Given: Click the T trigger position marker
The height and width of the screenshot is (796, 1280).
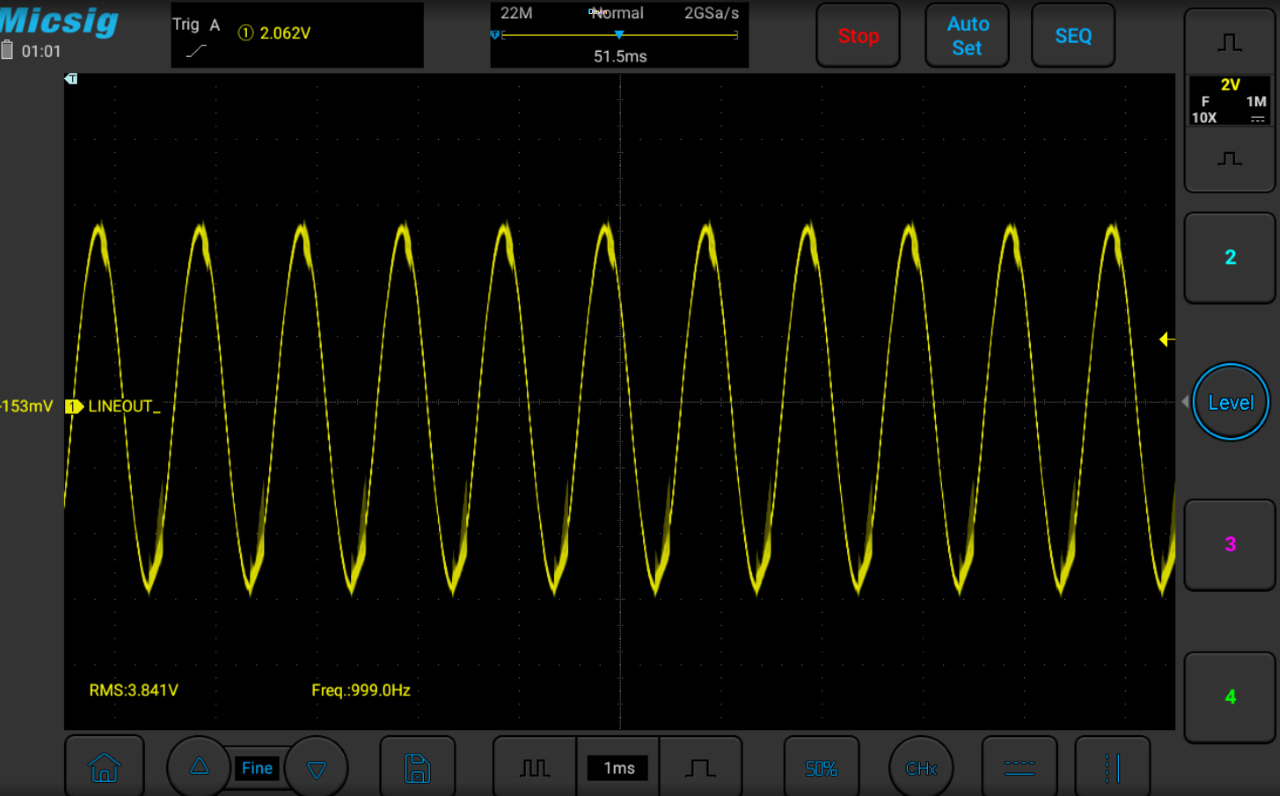Looking at the screenshot, I should click(71, 79).
